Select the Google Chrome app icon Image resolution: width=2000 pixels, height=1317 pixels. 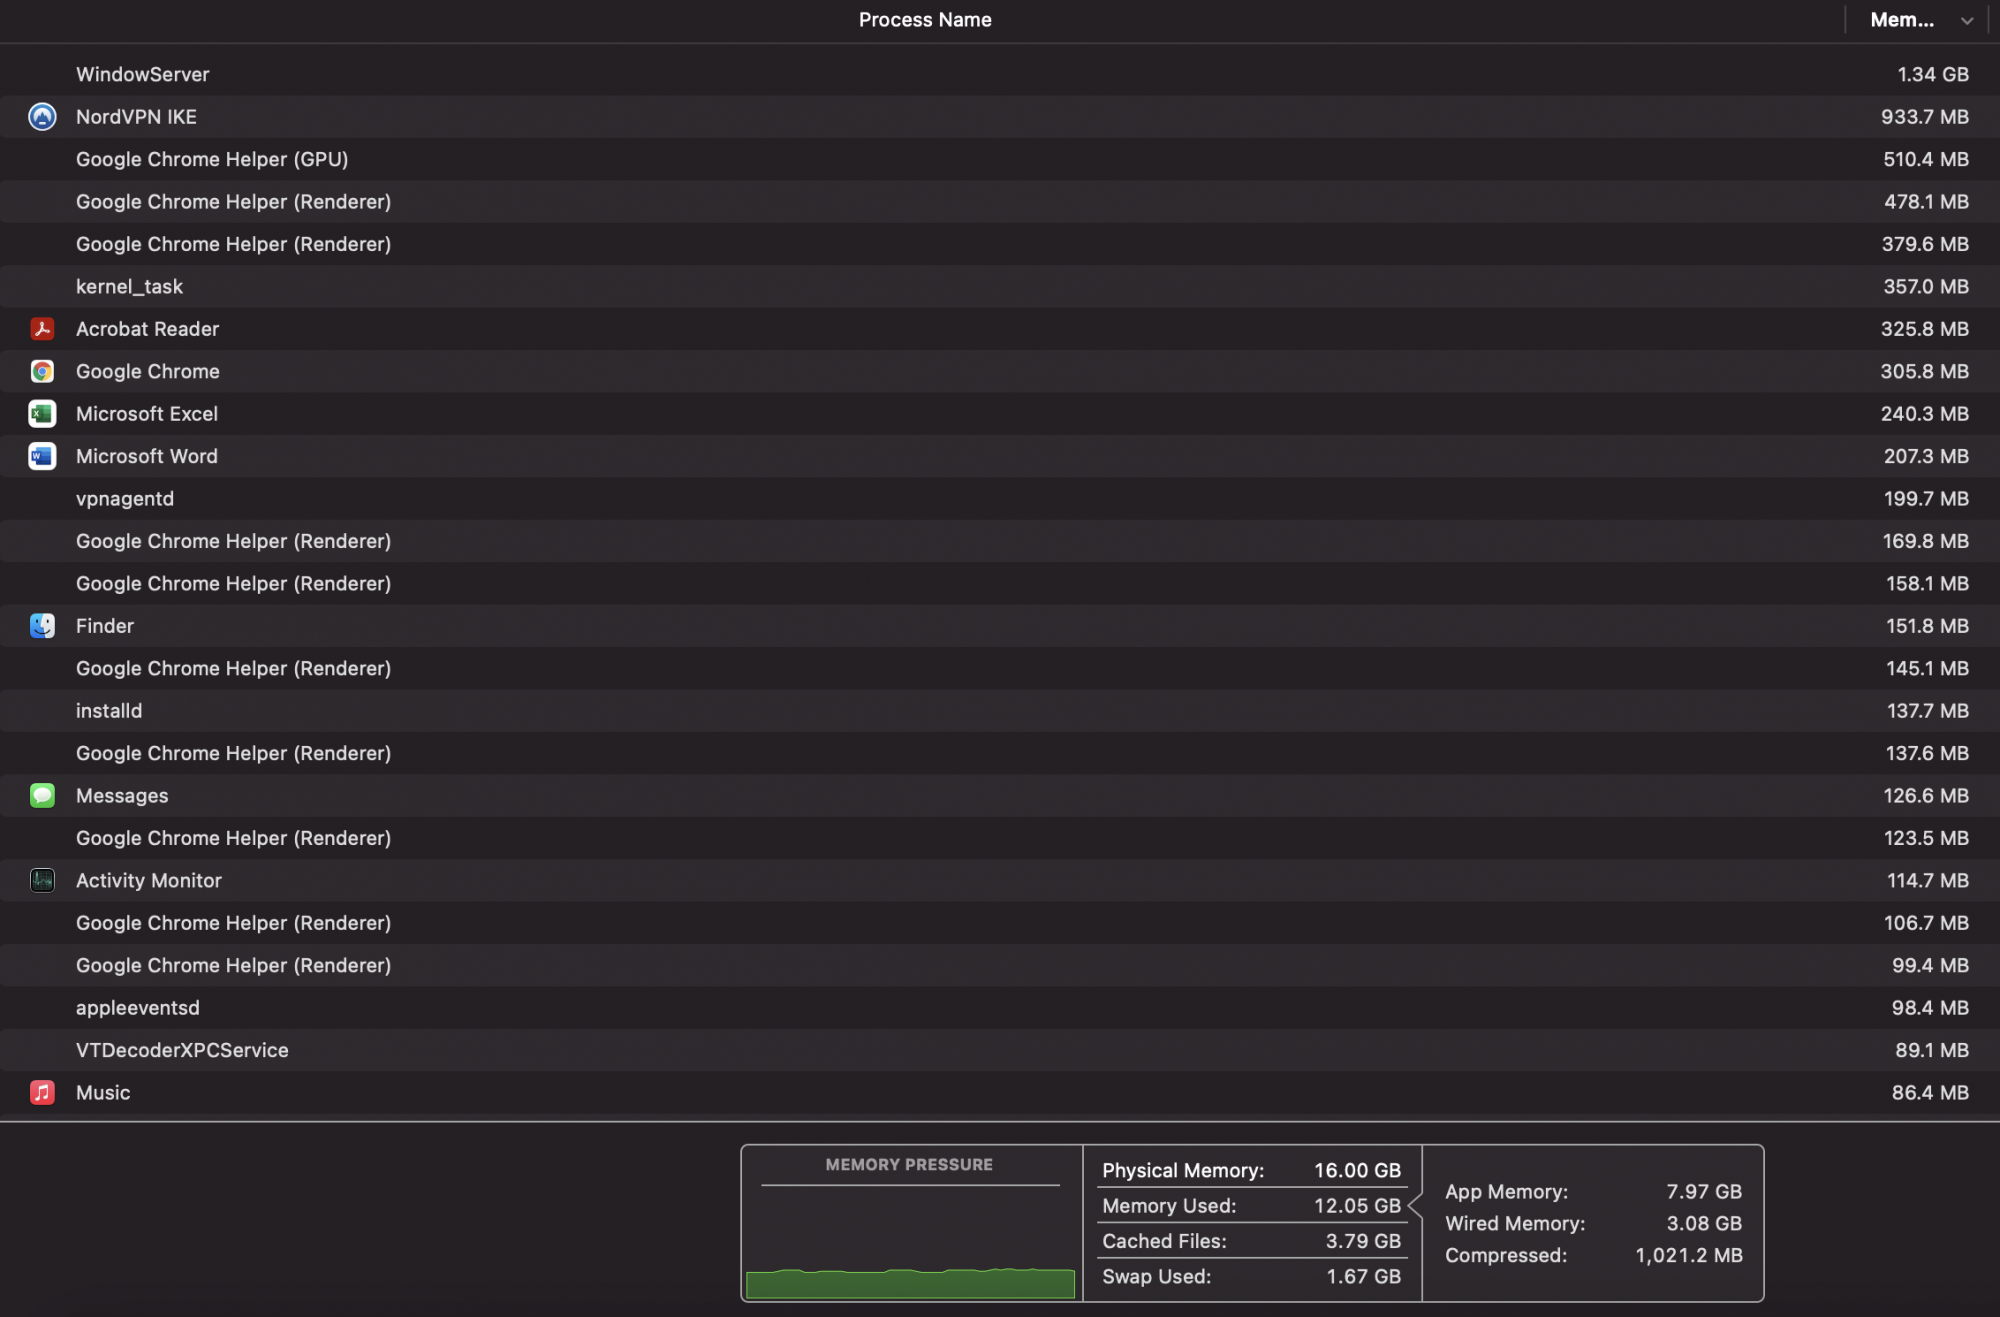pyautogui.click(x=42, y=371)
